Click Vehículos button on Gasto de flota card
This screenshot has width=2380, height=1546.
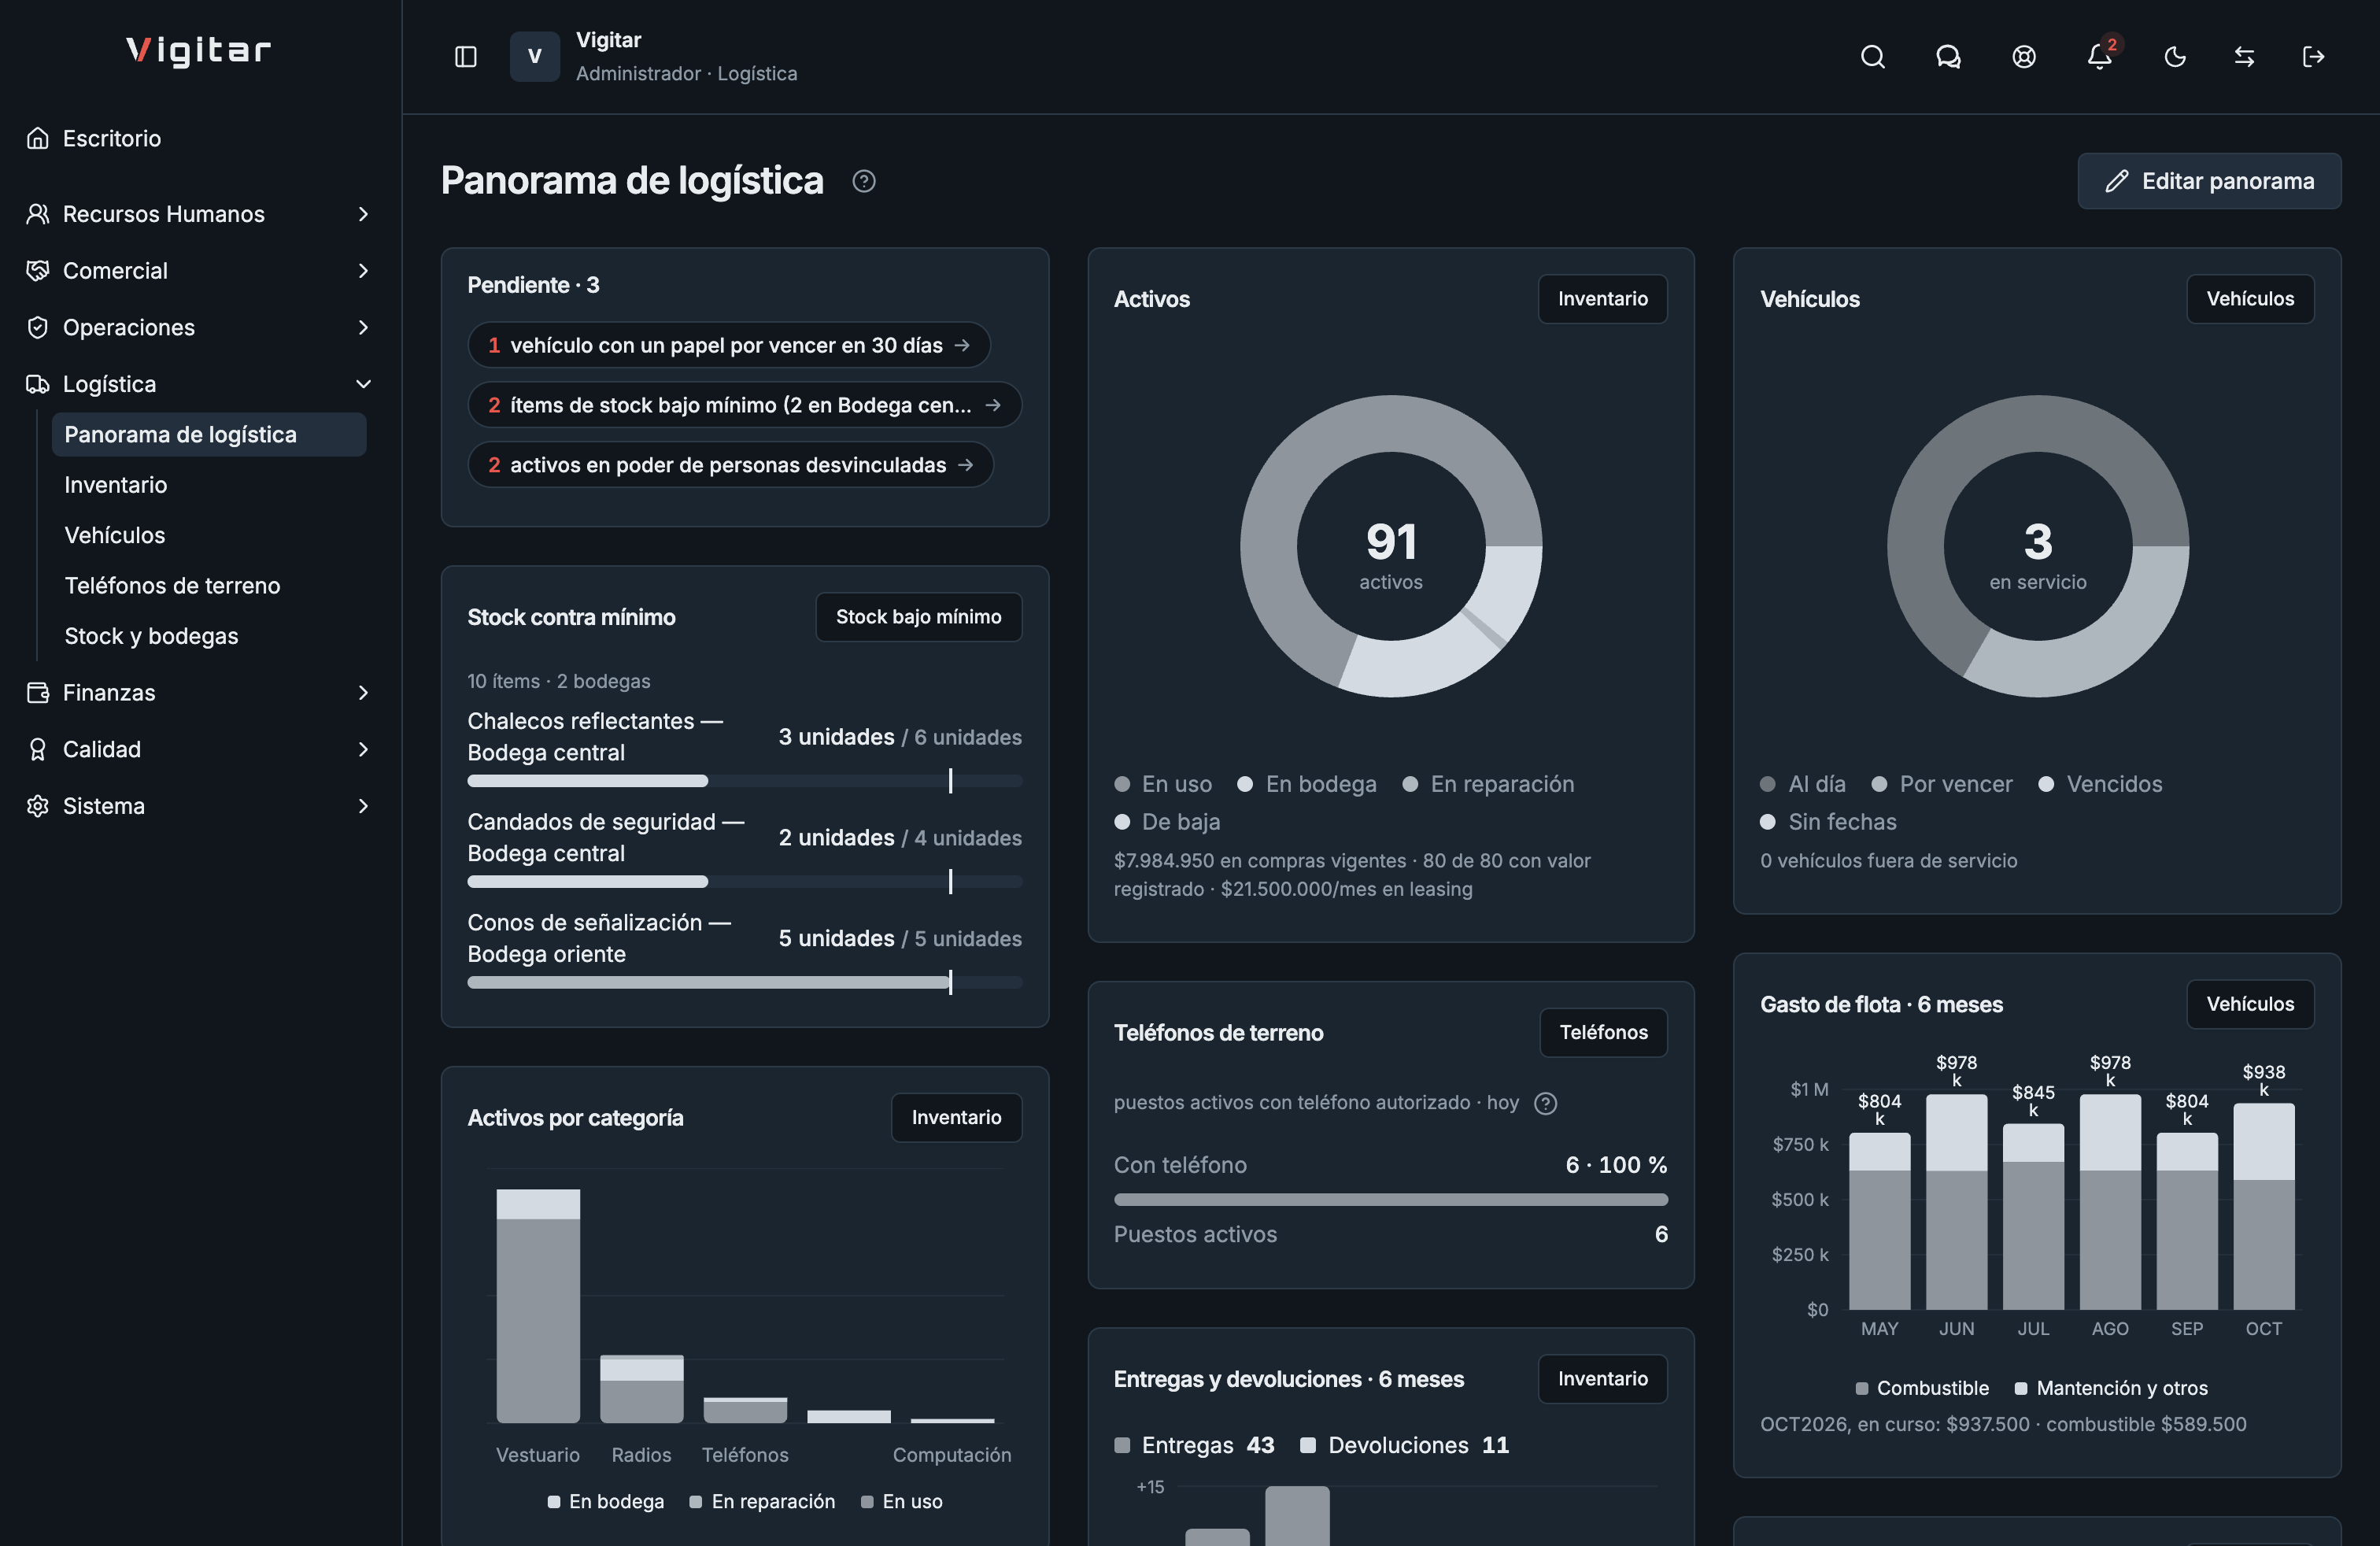tap(2250, 1004)
